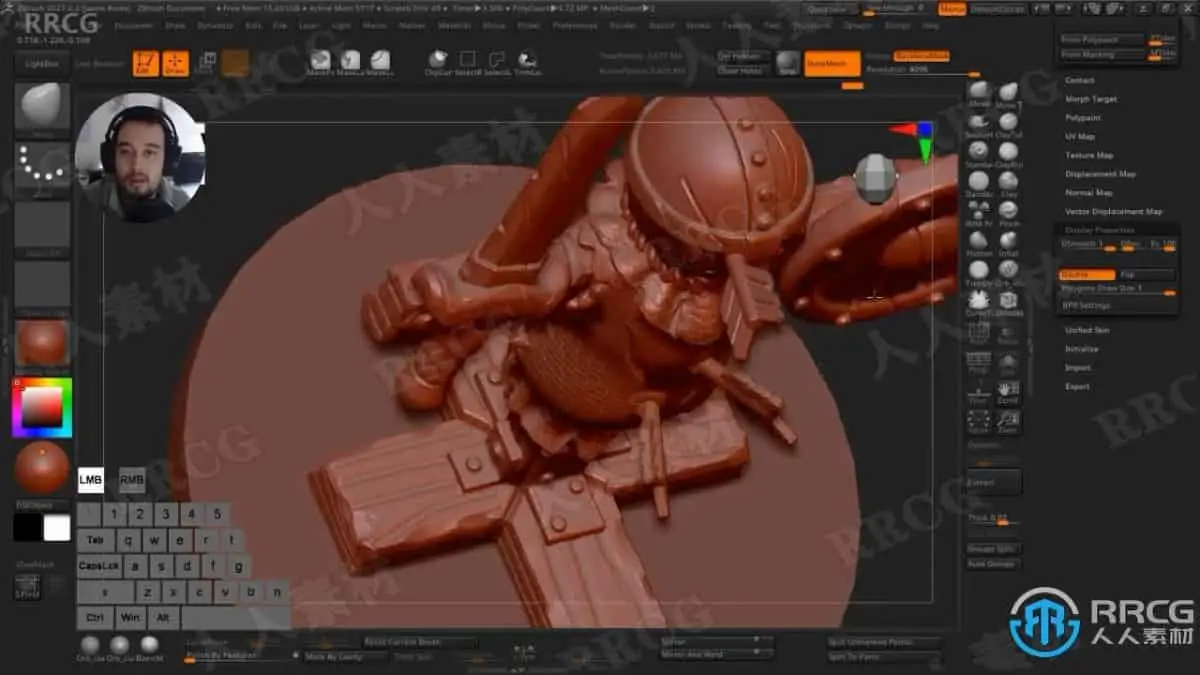Open the symmetry icon in bottom shelf
Image resolution: width=1200 pixels, height=675 pixels.
click(523, 654)
